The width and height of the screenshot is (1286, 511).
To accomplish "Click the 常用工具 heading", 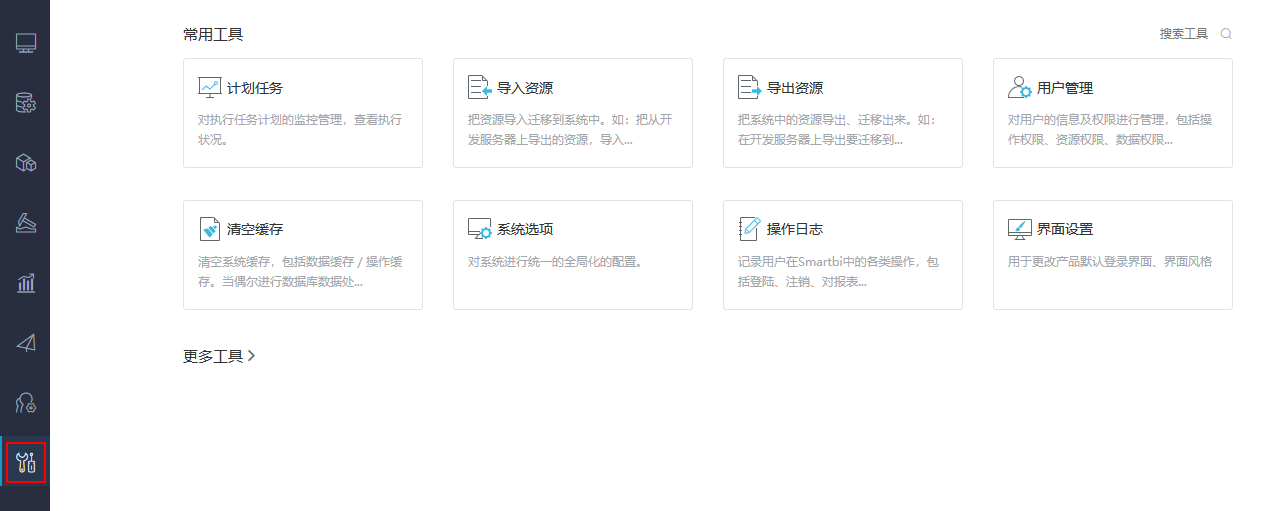I will pos(213,34).
